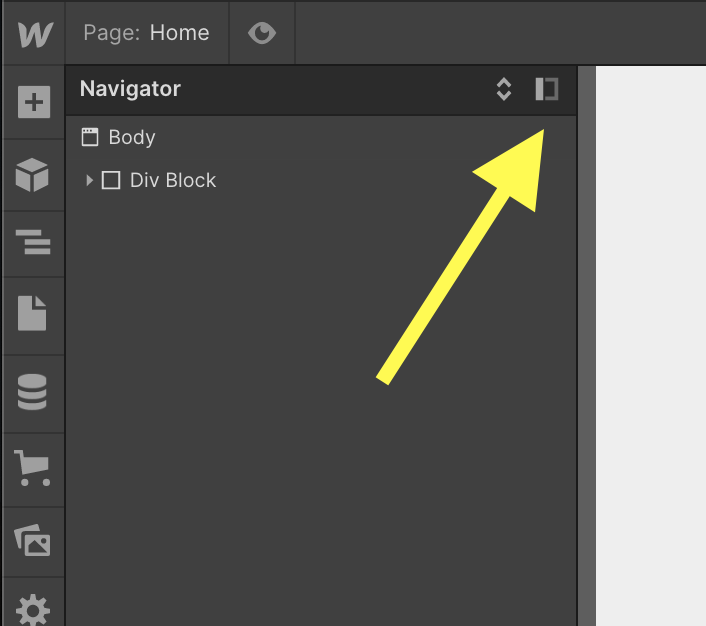The height and width of the screenshot is (626, 706).
Task: Click the Div Block square icon
Action: click(111, 181)
